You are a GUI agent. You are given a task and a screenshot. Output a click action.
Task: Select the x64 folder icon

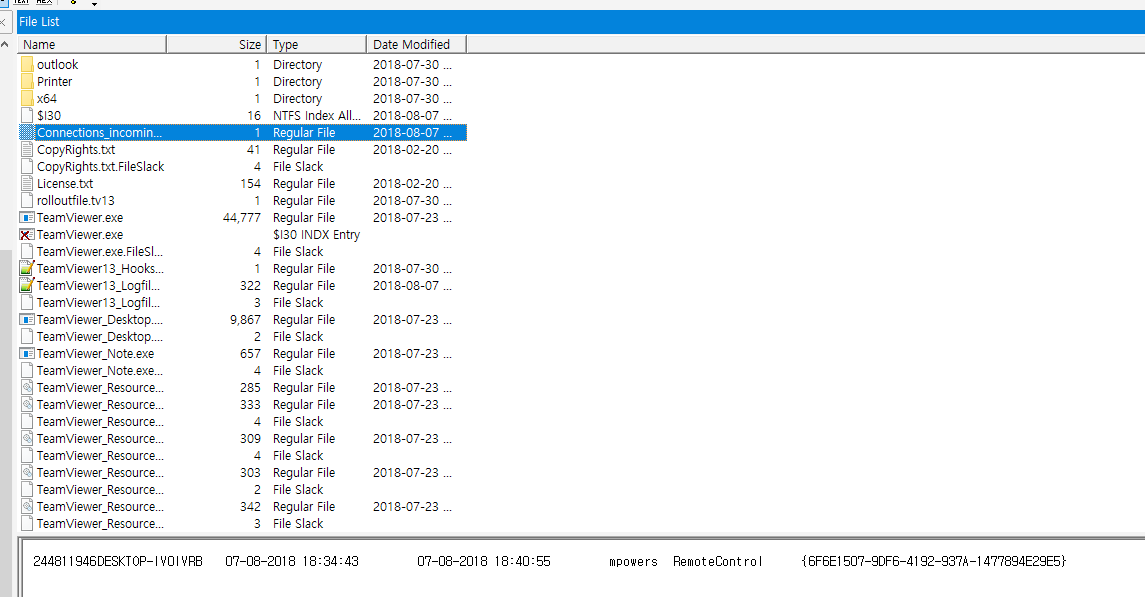click(x=27, y=99)
